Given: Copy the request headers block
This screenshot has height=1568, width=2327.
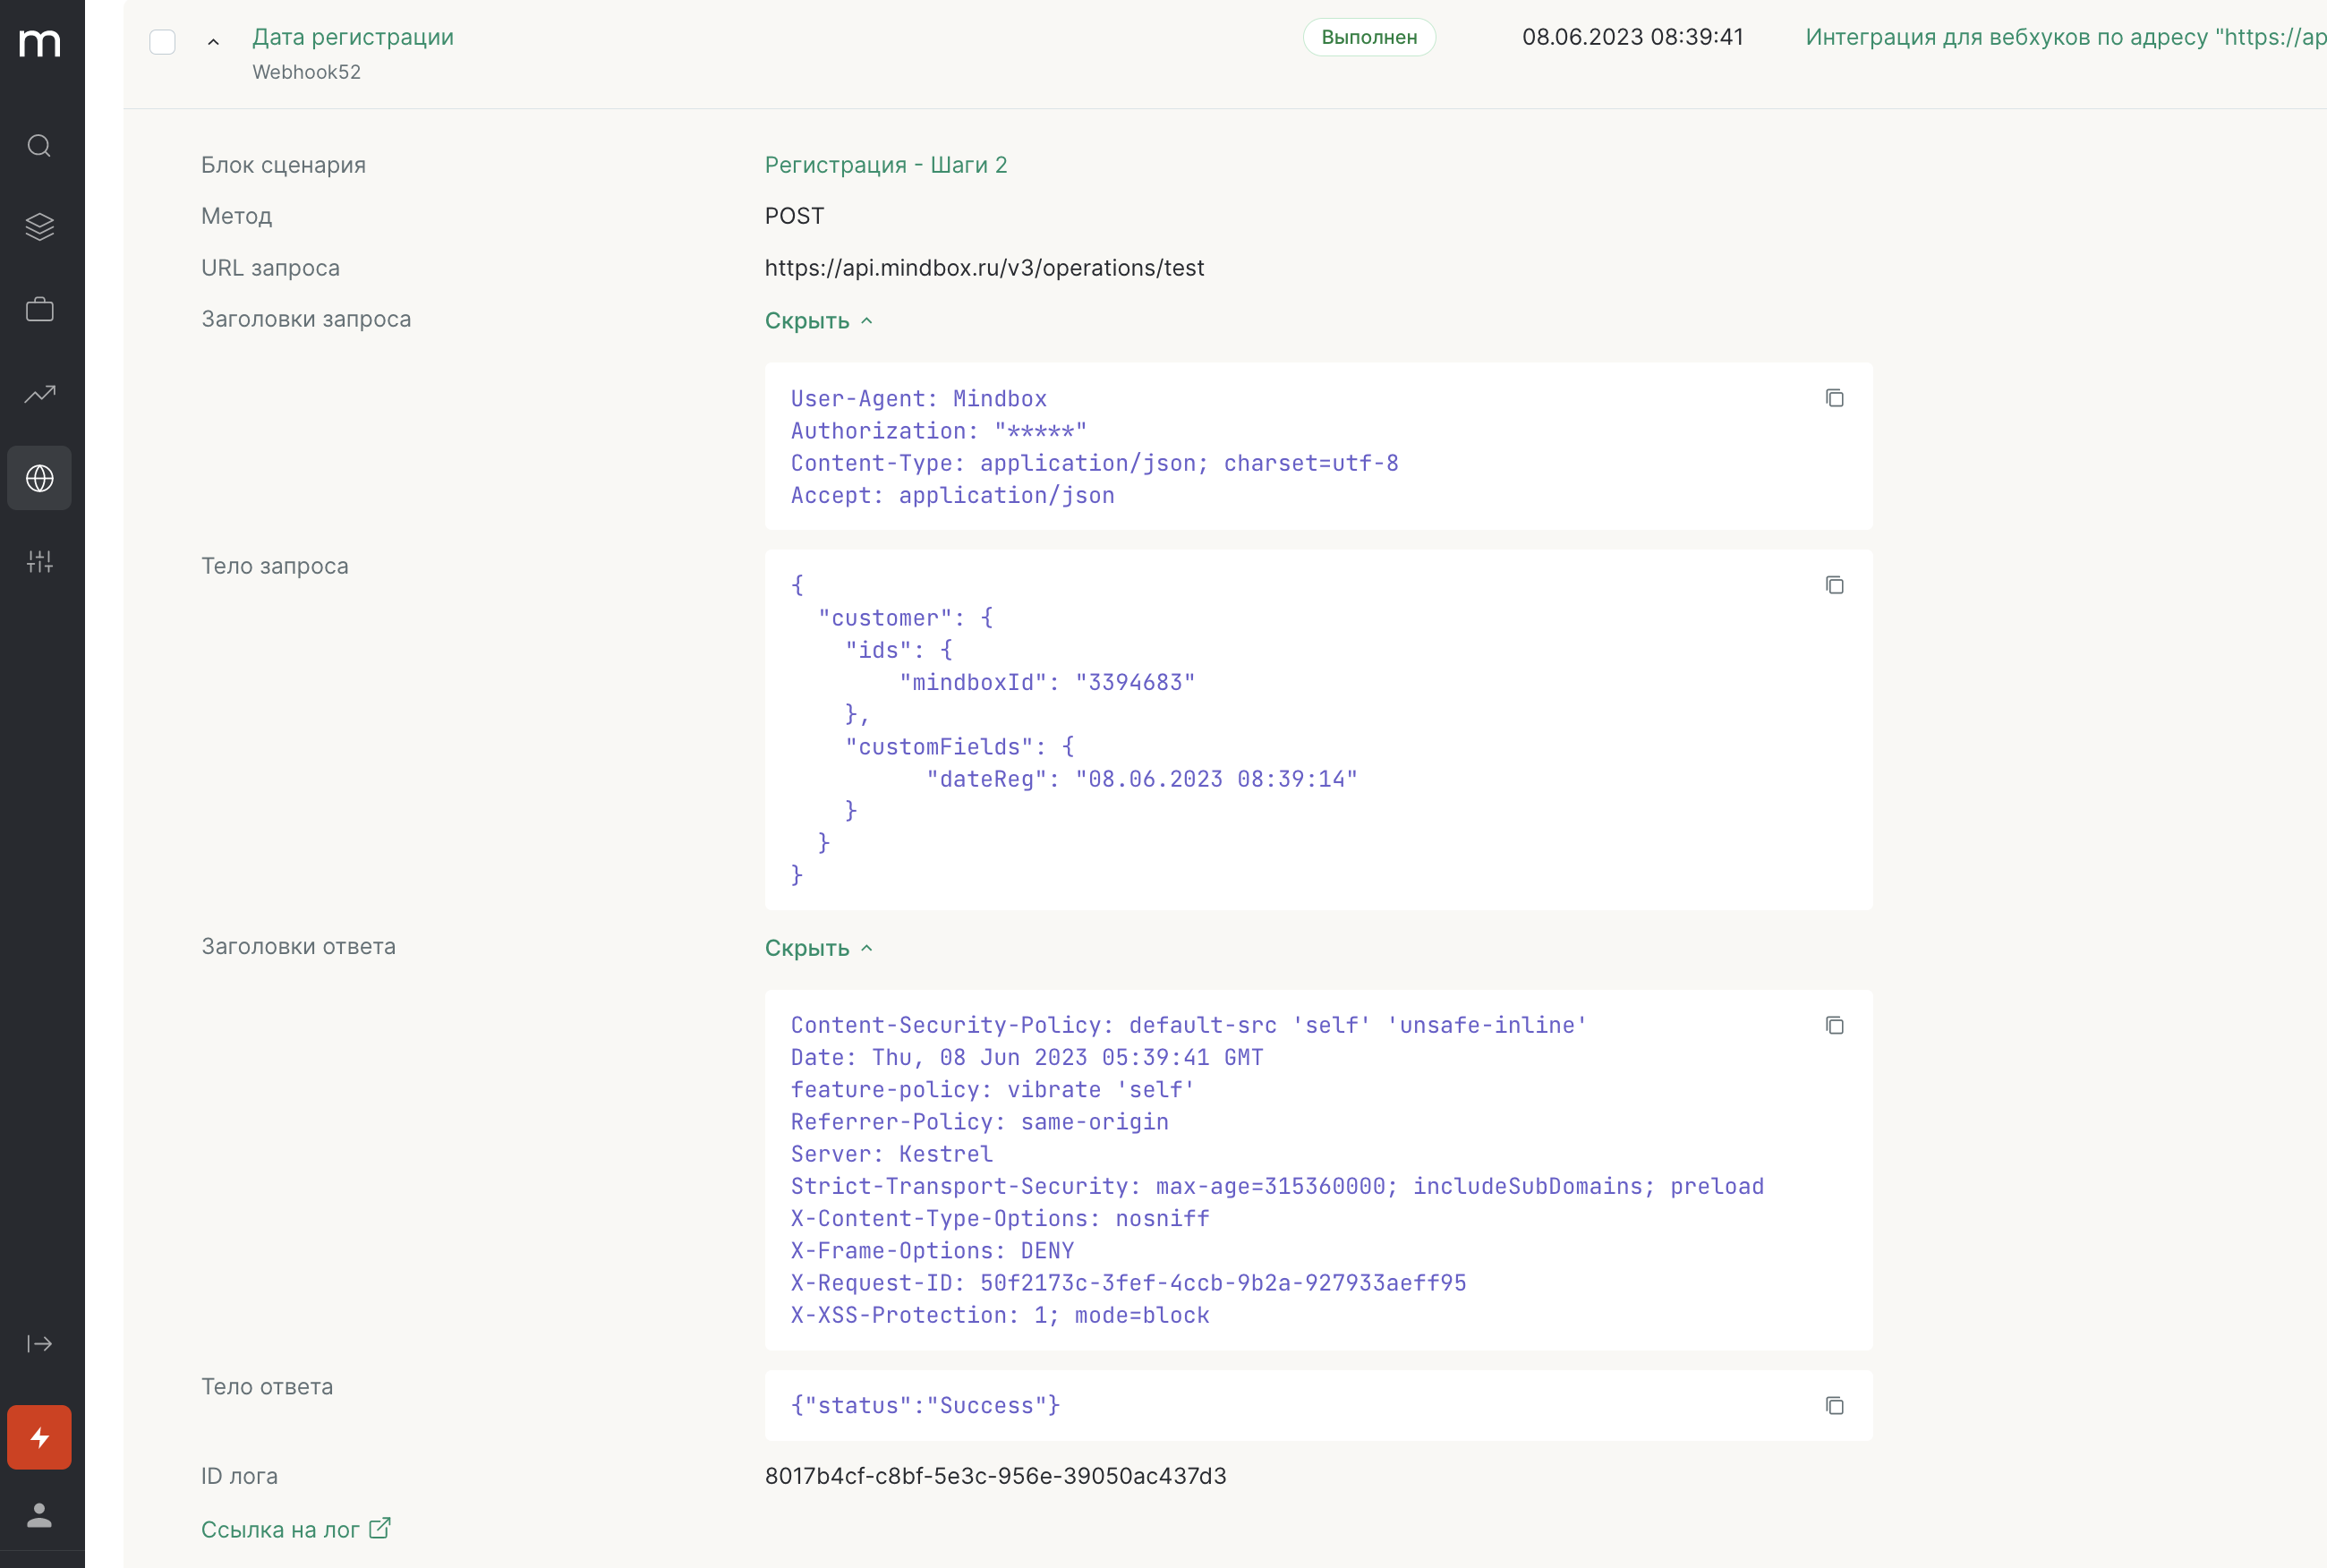Looking at the screenshot, I should pyautogui.click(x=1834, y=398).
